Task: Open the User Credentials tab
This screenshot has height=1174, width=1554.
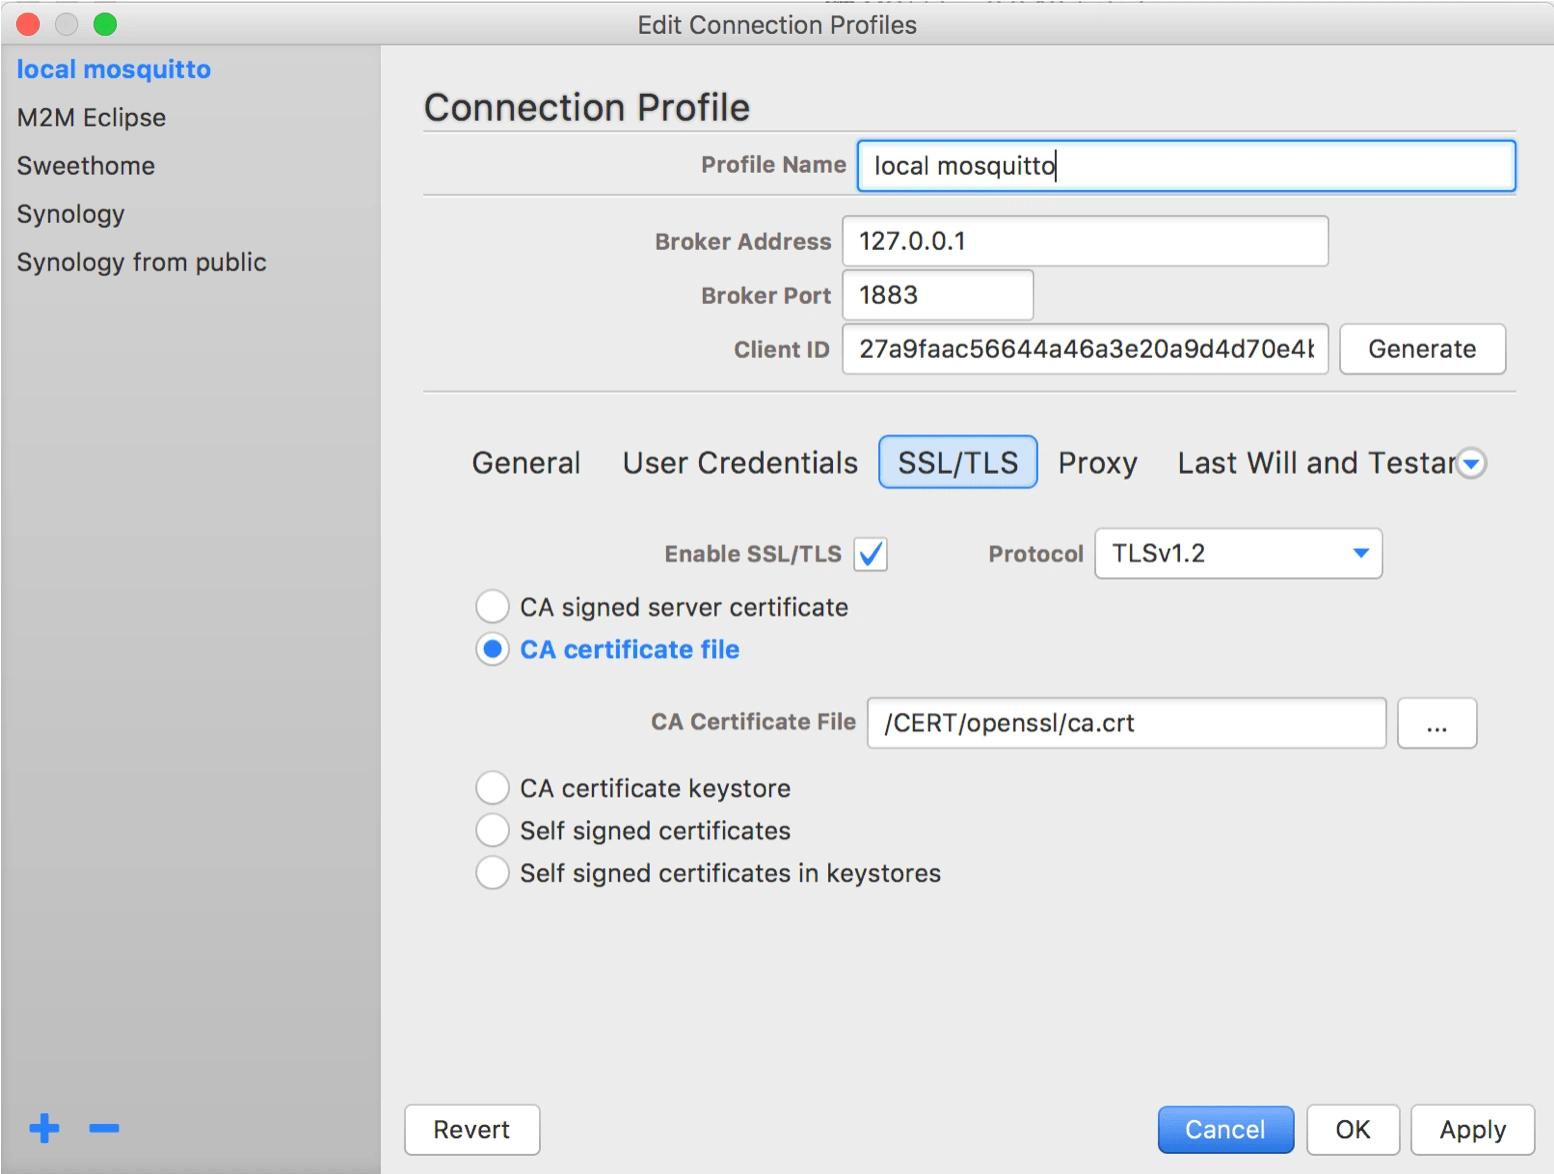Action: pos(740,463)
